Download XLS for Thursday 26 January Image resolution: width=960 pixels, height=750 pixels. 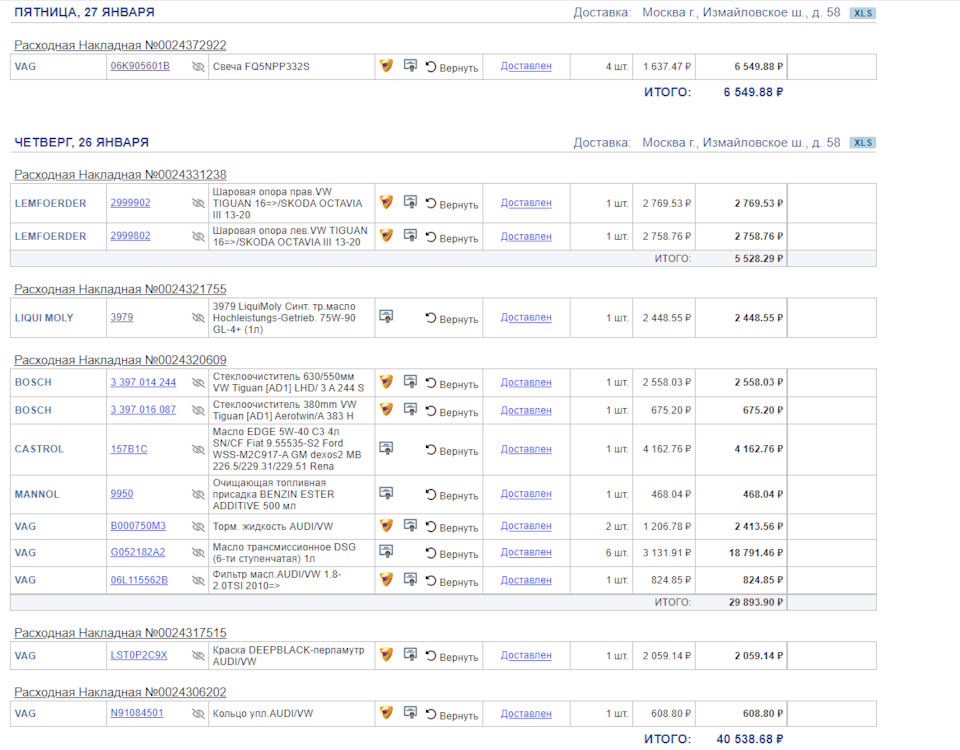coord(863,143)
